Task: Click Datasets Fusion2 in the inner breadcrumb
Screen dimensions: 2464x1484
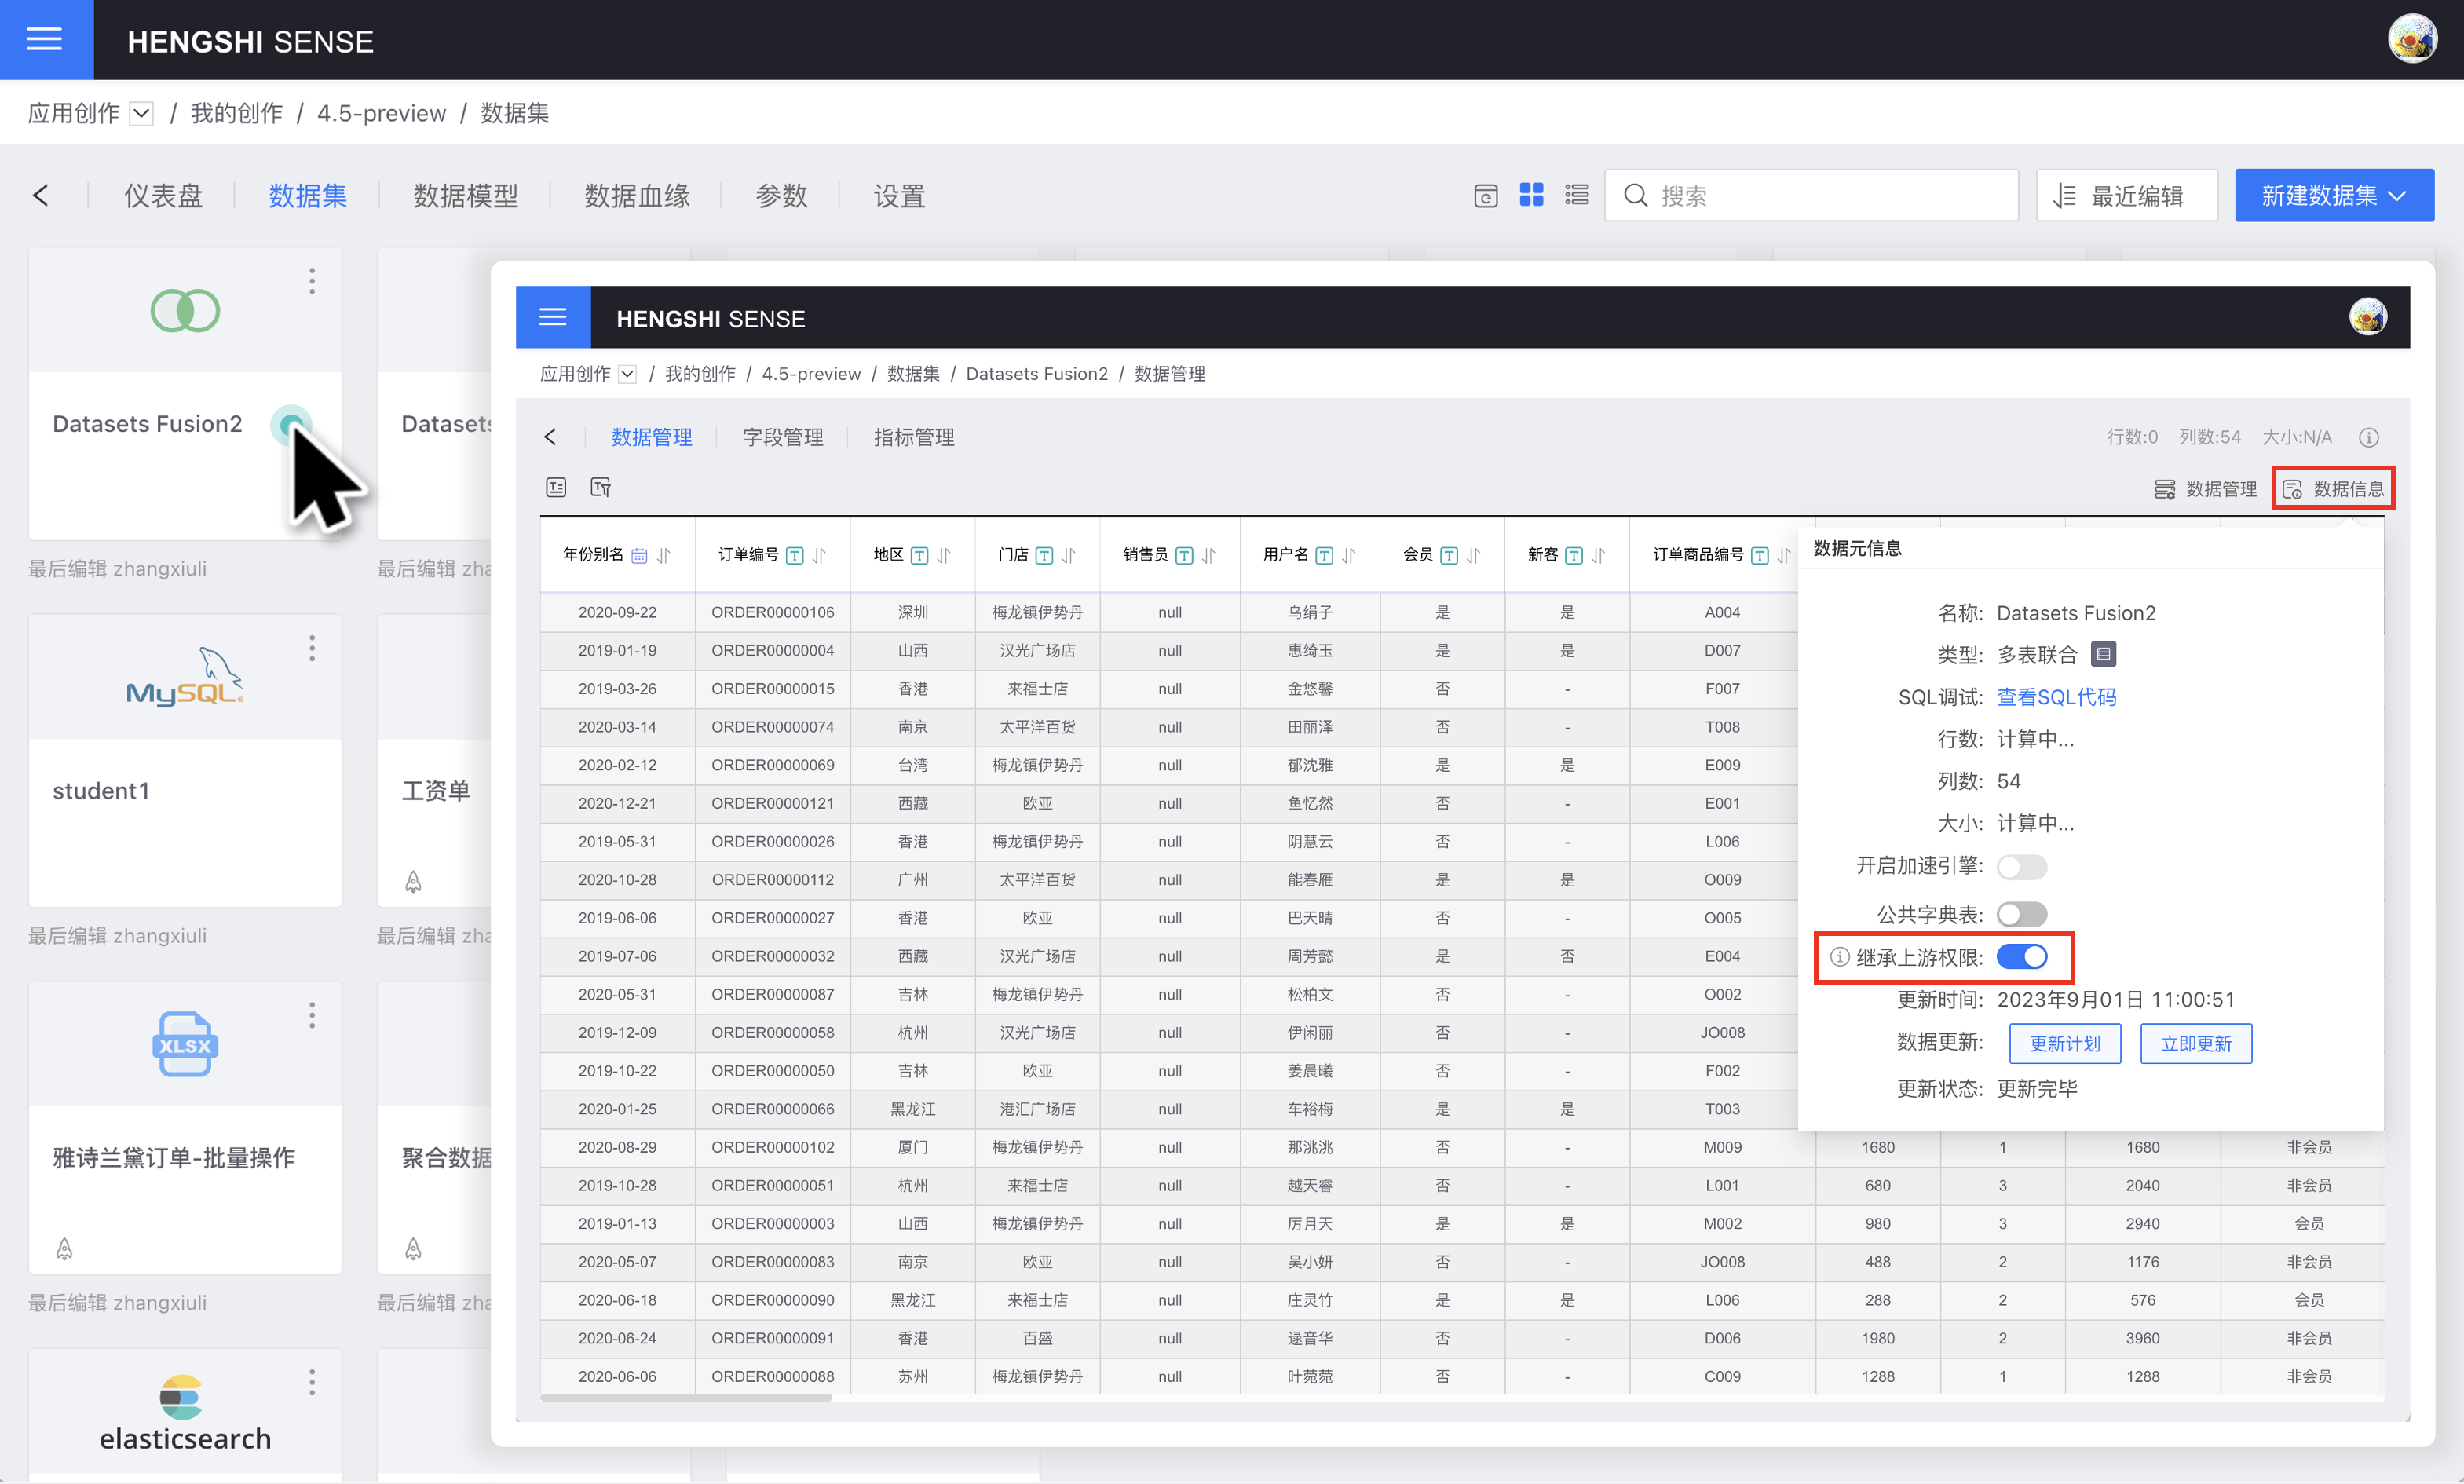Action: pos(1036,374)
